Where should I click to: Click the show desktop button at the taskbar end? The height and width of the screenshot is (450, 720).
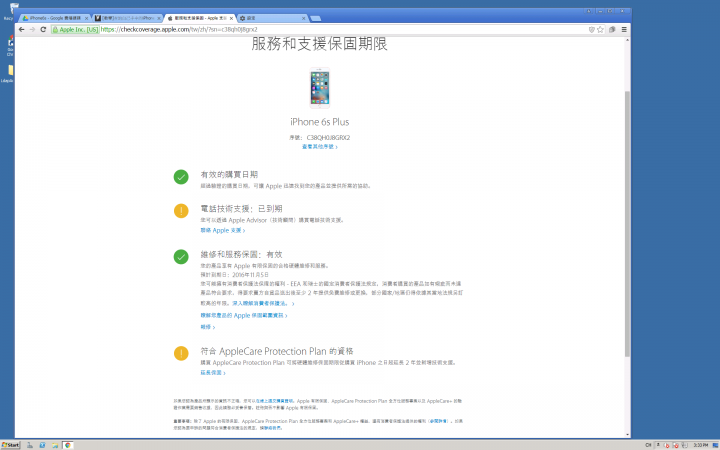[x=717, y=445]
